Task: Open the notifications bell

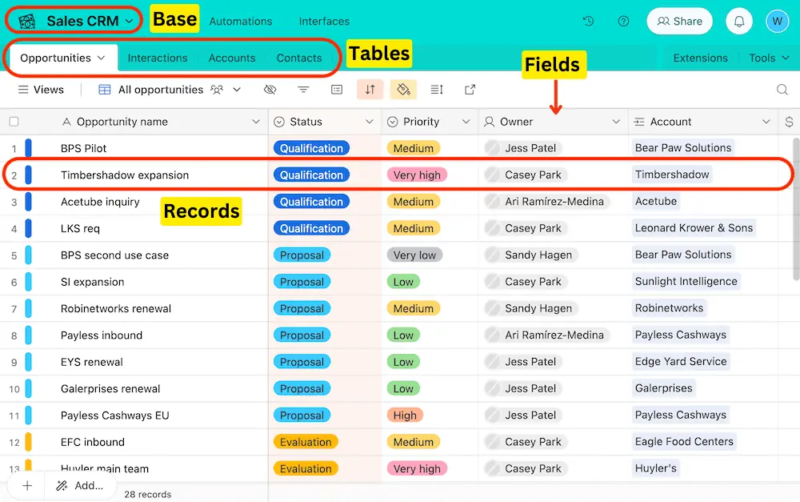Action: [x=739, y=21]
